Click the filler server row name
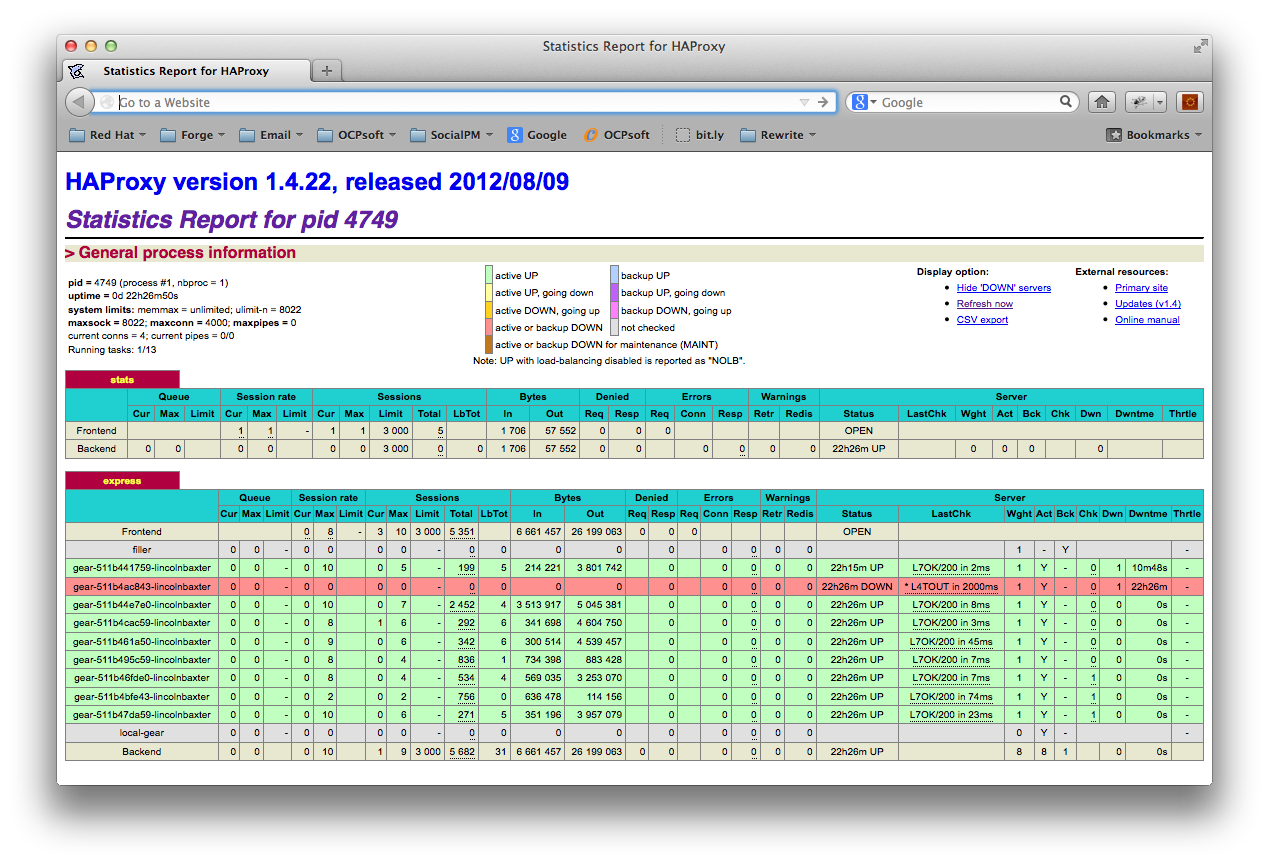The width and height of the screenshot is (1269, 864). pos(141,550)
